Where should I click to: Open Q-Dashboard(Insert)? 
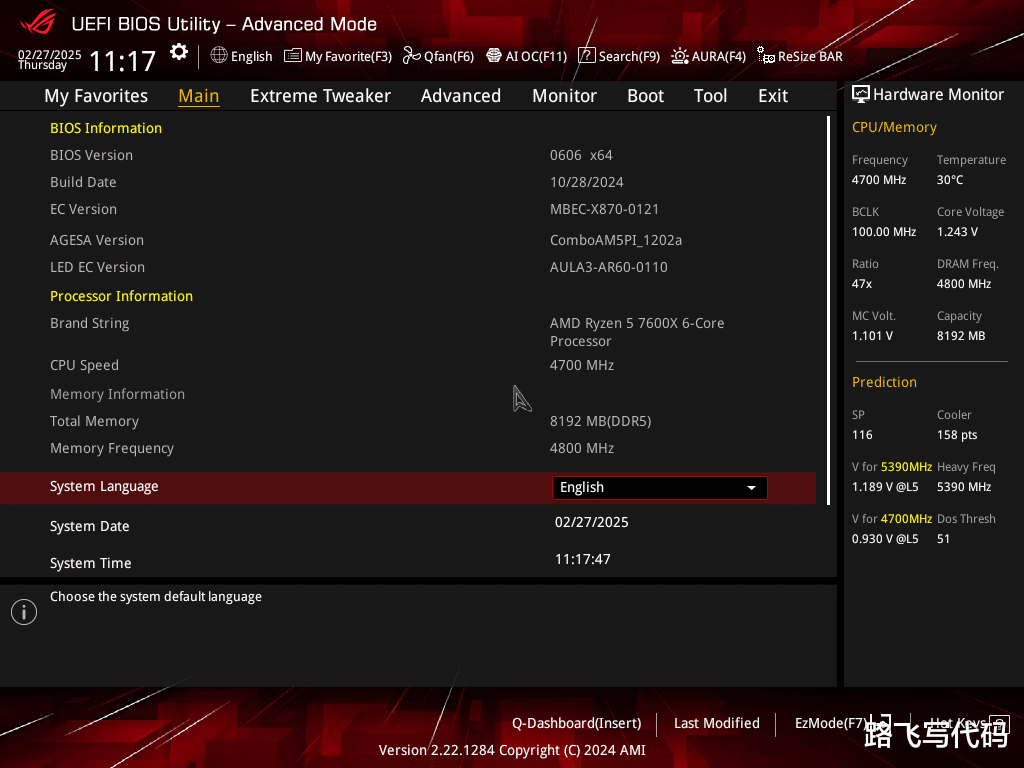[576, 723]
